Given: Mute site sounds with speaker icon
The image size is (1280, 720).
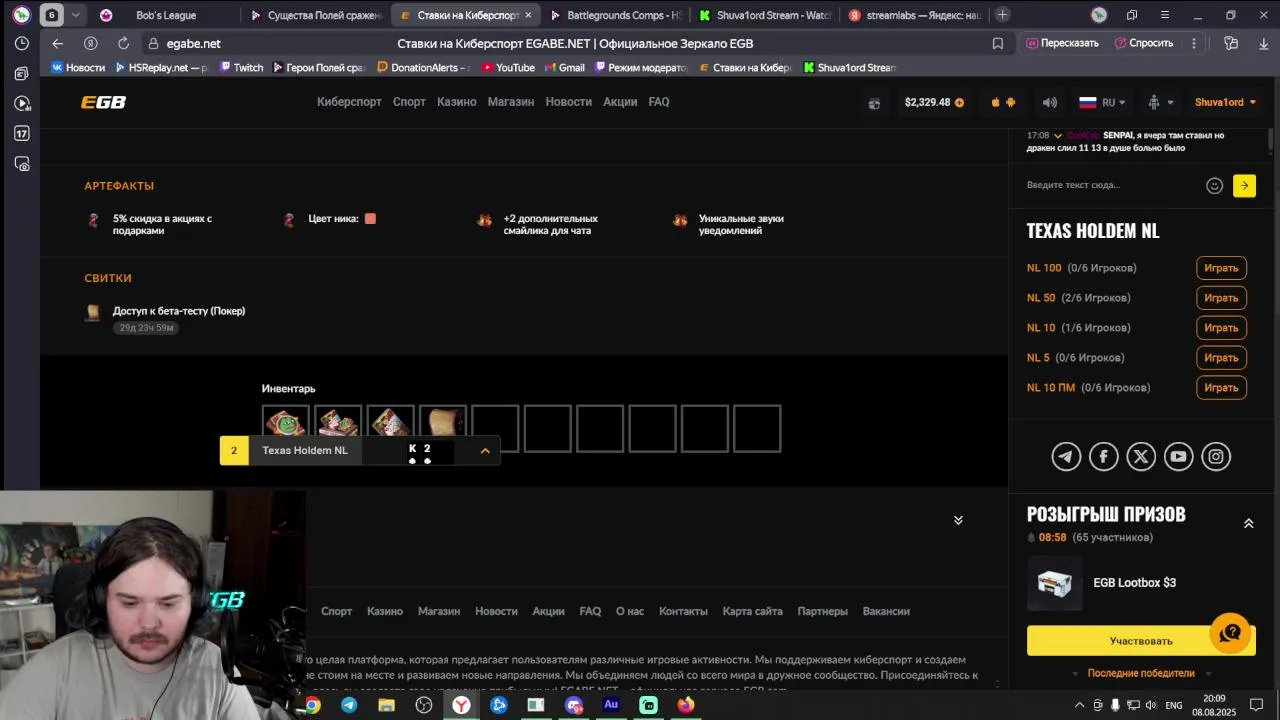Looking at the screenshot, I should point(1049,102).
